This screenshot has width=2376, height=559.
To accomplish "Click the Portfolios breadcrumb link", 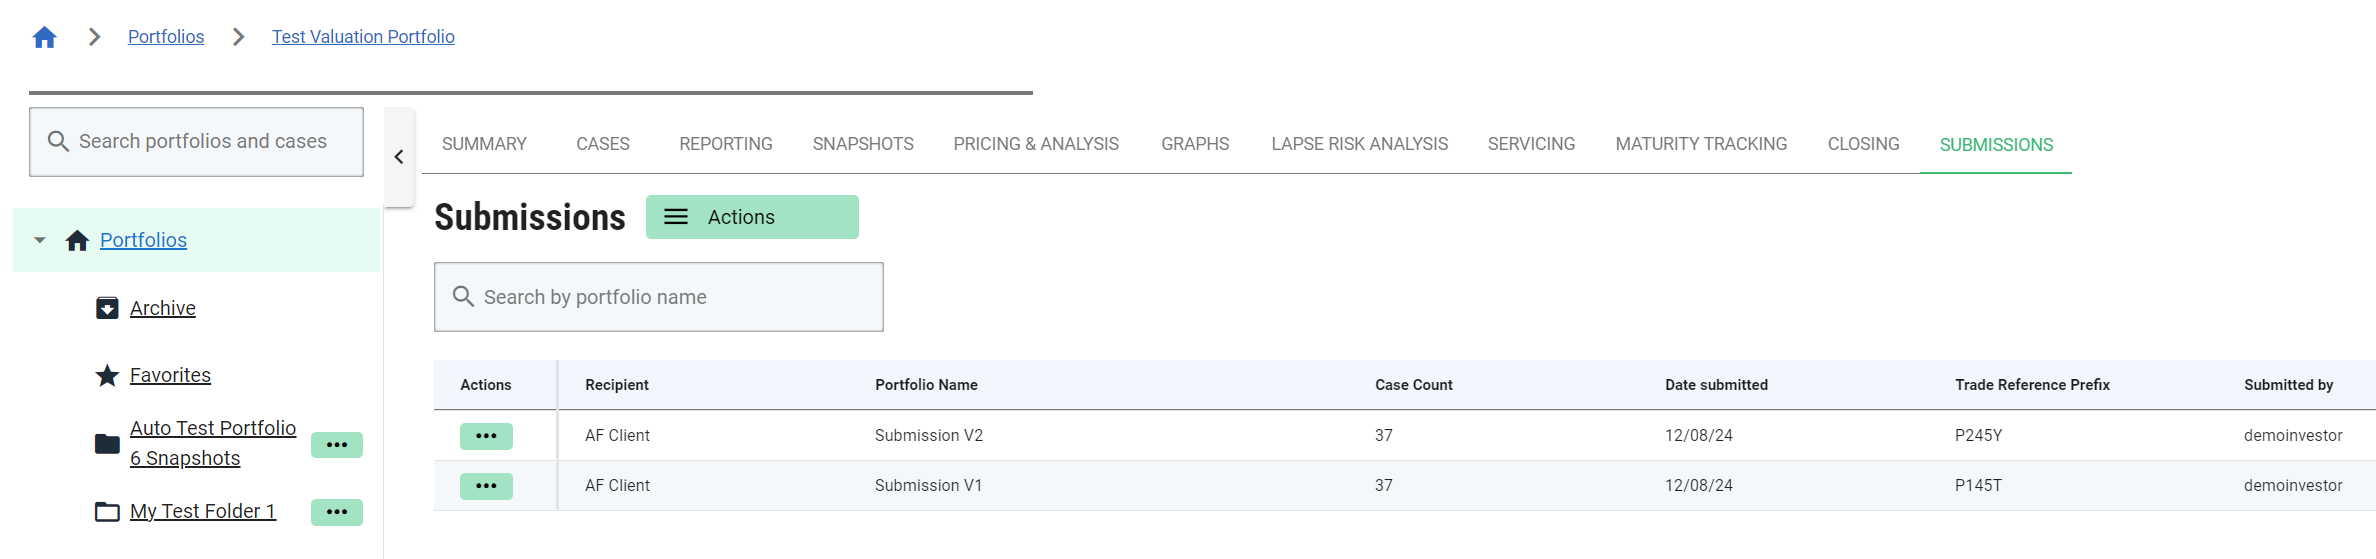I will 166,37.
